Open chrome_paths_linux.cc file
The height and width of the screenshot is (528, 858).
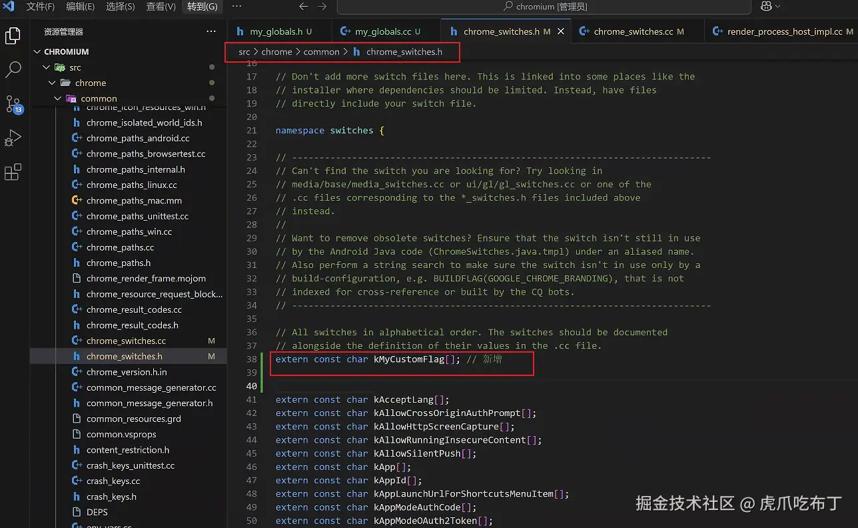click(x=131, y=185)
